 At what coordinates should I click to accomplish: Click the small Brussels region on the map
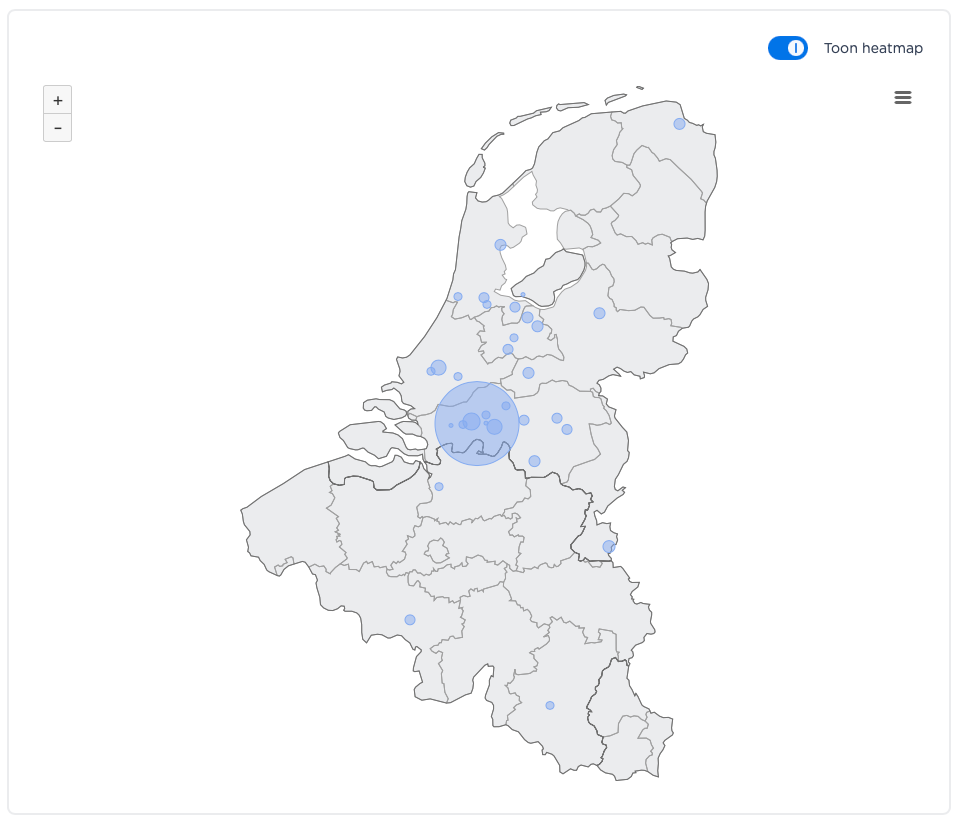pos(437,551)
